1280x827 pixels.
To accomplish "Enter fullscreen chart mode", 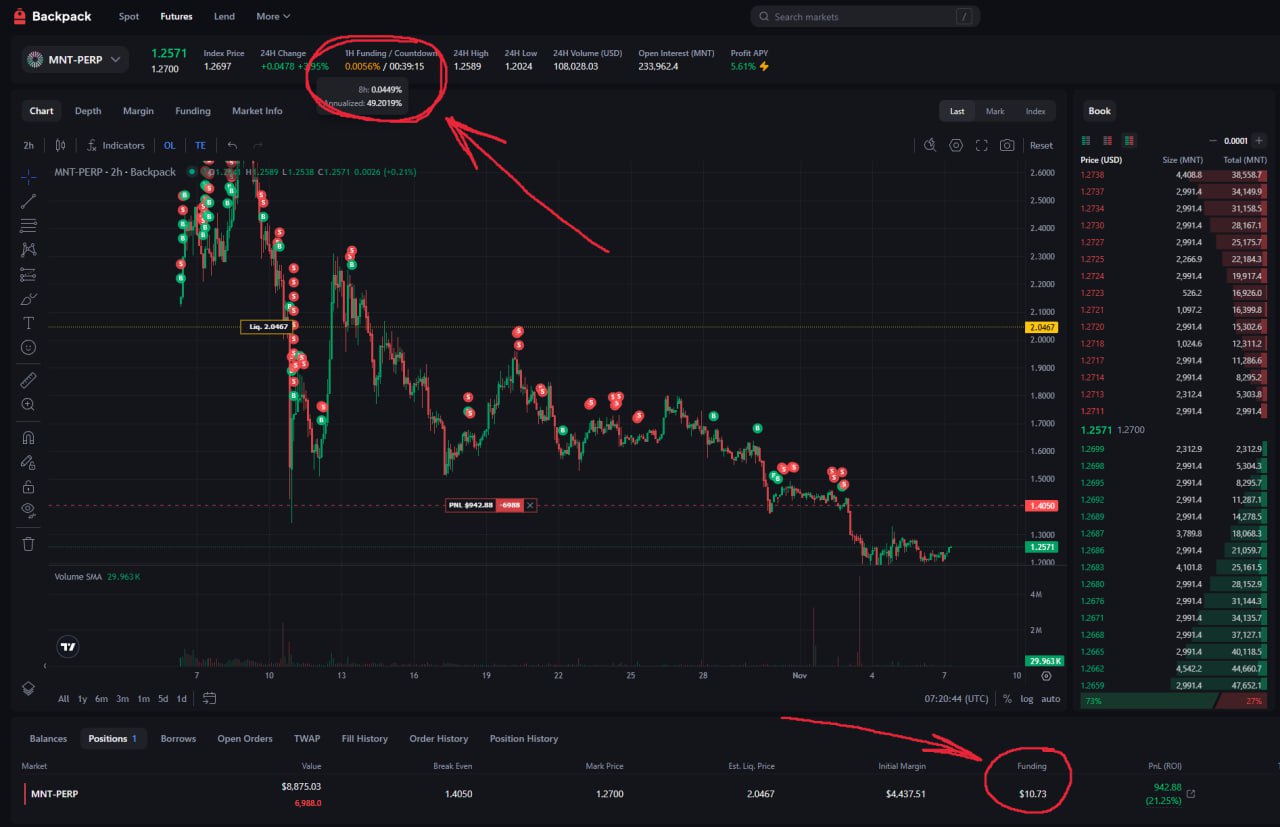I will 981,145.
